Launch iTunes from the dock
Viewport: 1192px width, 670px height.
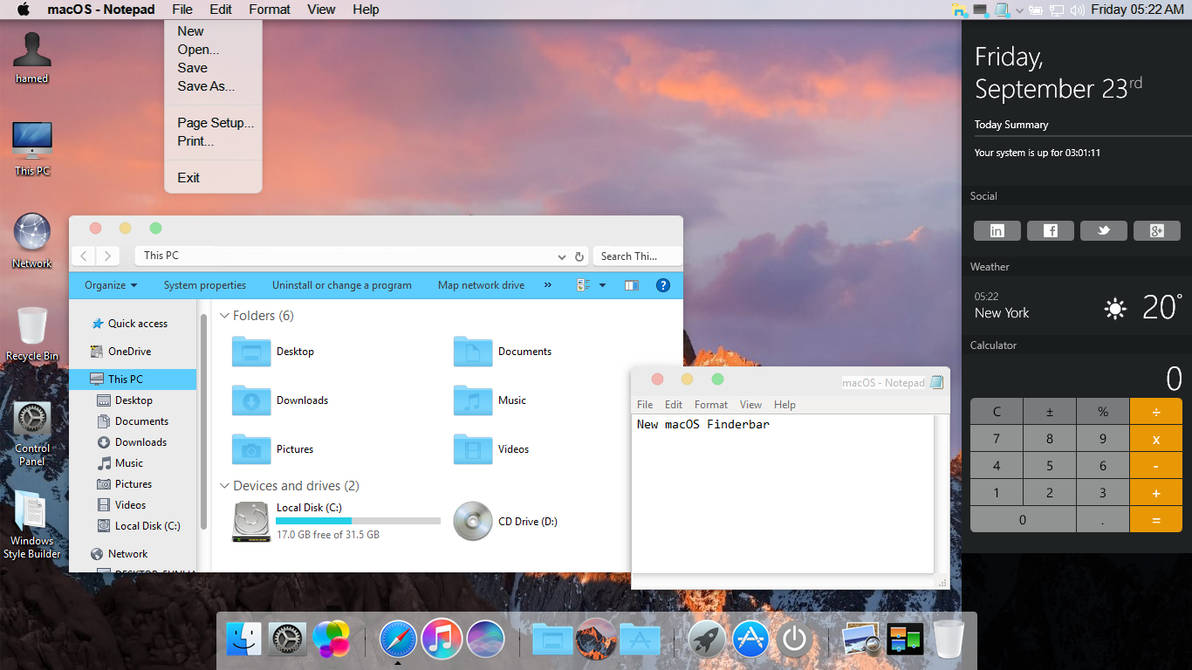pos(442,639)
